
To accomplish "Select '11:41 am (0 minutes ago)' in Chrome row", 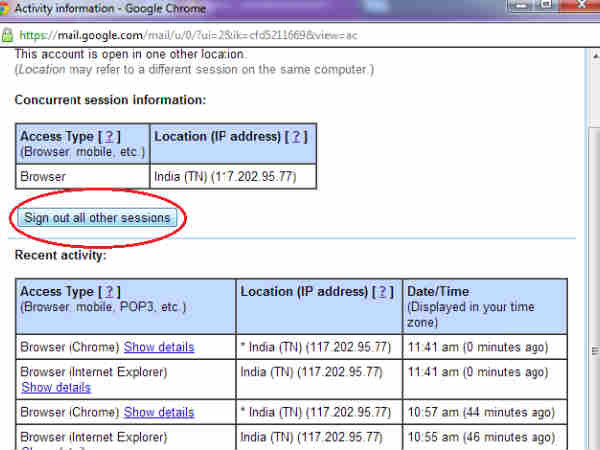I will point(485,347).
